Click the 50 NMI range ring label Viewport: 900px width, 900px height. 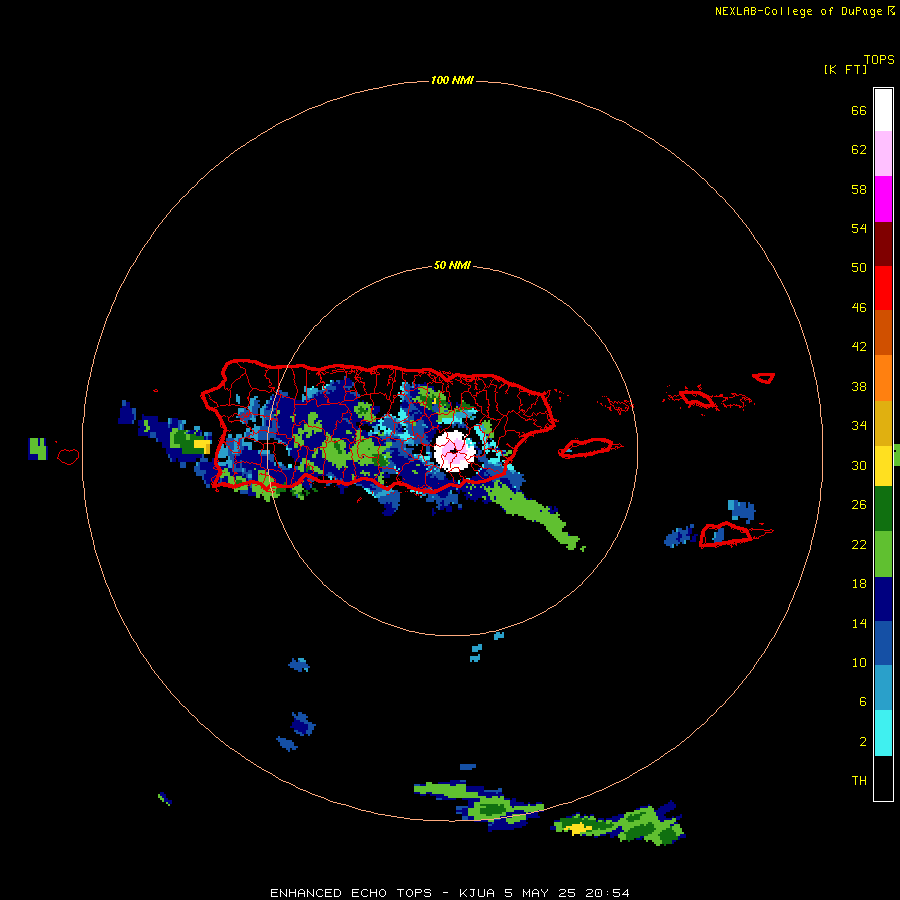coord(452,265)
